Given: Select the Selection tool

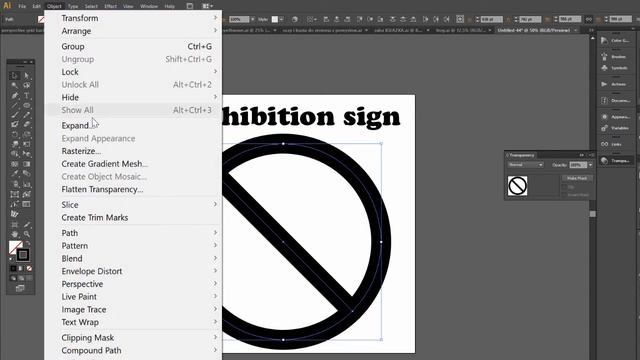Looking at the screenshot, I should click(x=15, y=76).
